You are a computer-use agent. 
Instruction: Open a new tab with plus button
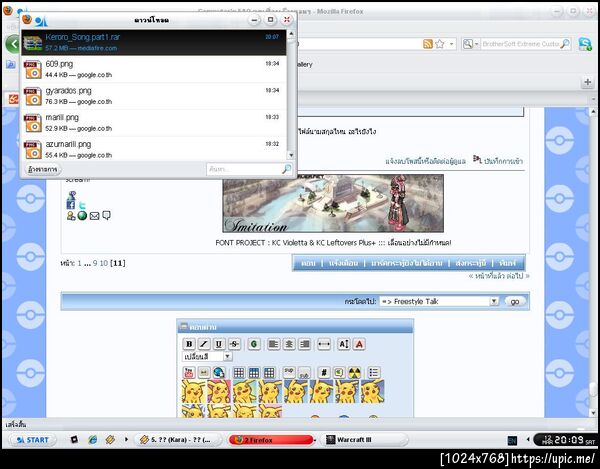coord(588,82)
